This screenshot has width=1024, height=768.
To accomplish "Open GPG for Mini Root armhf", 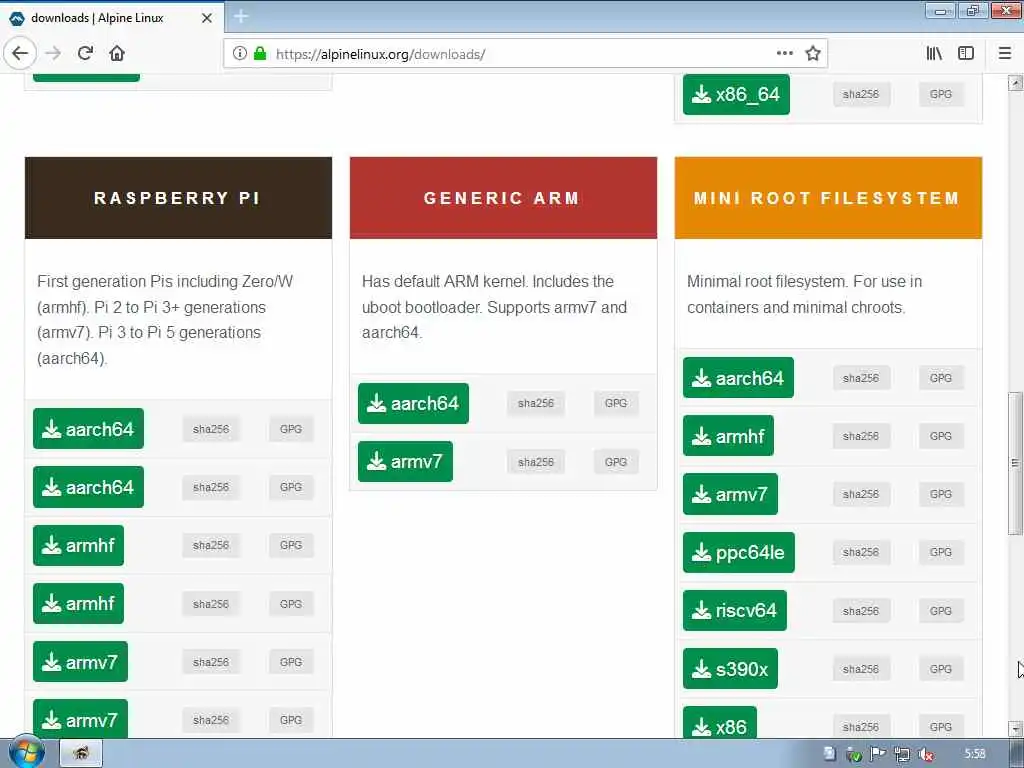I will 940,436.
